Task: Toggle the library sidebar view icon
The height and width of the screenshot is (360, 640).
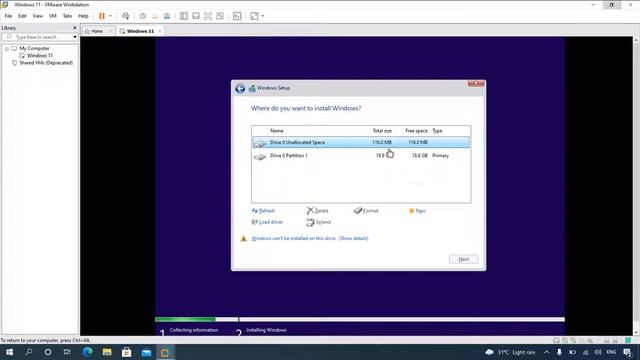Action: 184,16
